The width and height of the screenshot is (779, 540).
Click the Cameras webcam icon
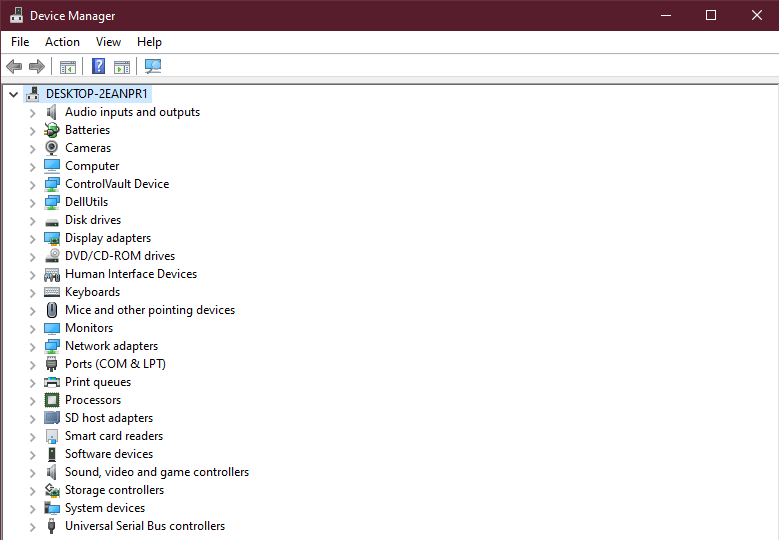pyautogui.click(x=52, y=148)
